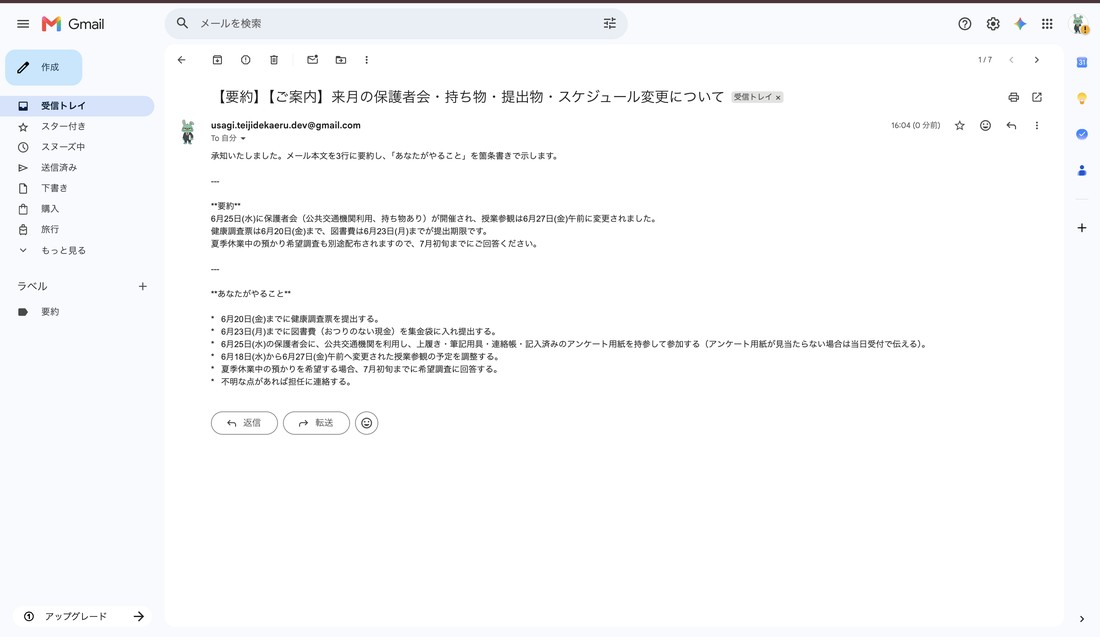
Task: Open 送信済み sent folder
Action: (x=77, y=168)
